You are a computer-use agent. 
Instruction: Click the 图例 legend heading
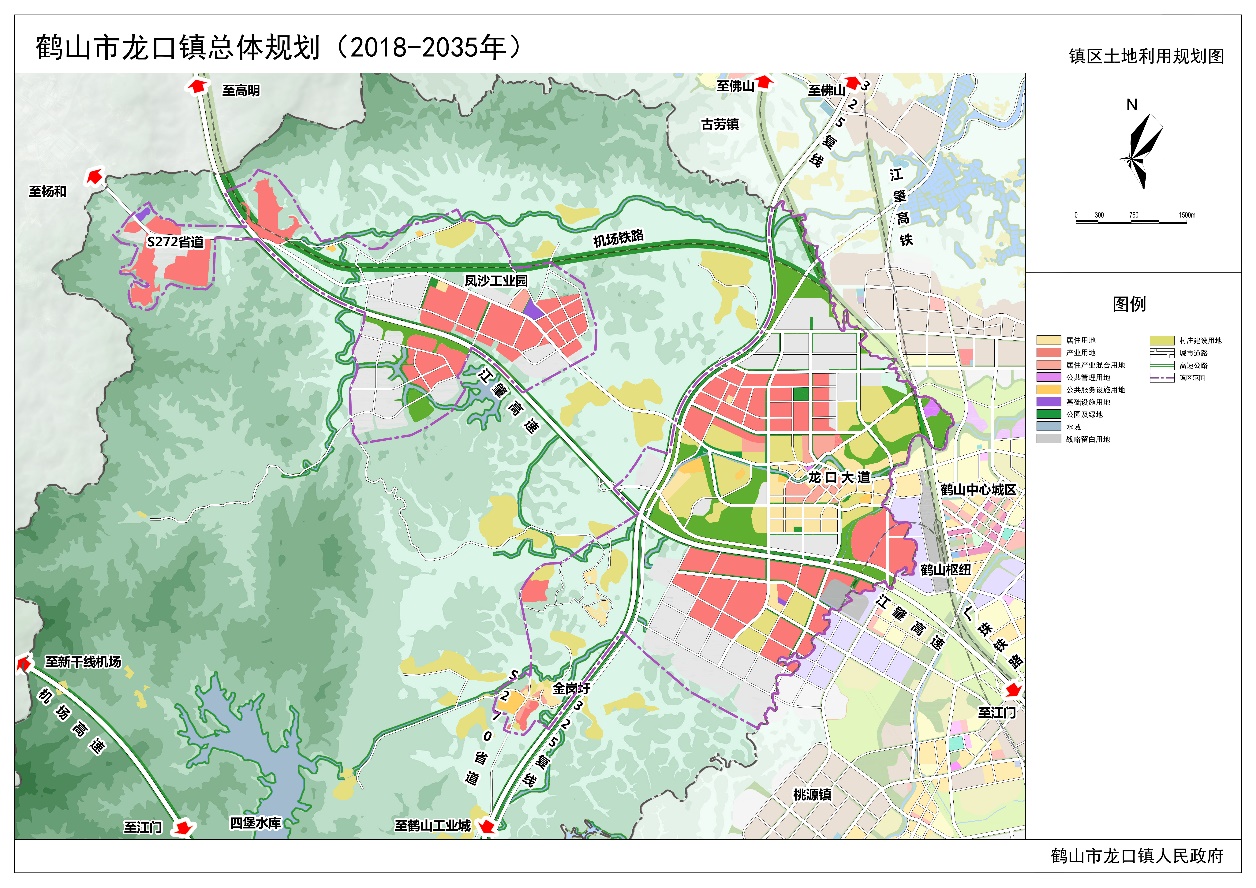pyautogui.click(x=1129, y=304)
